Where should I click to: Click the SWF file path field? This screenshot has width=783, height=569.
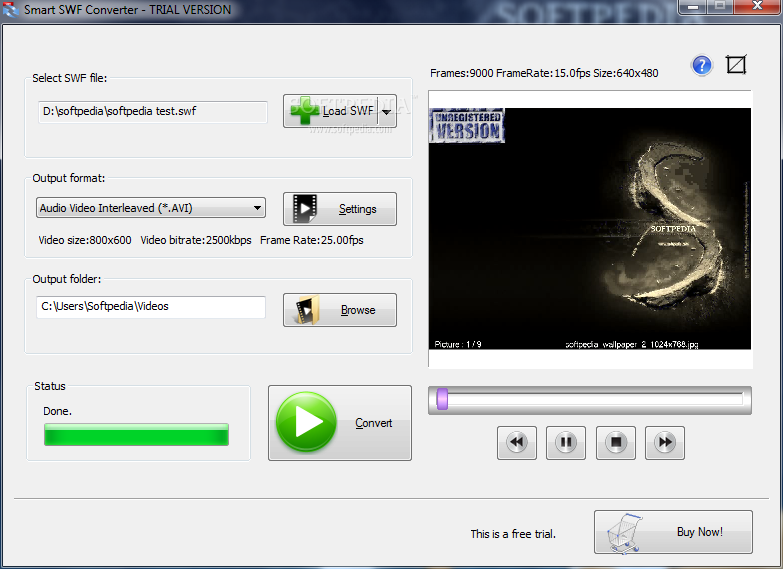pyautogui.click(x=153, y=111)
